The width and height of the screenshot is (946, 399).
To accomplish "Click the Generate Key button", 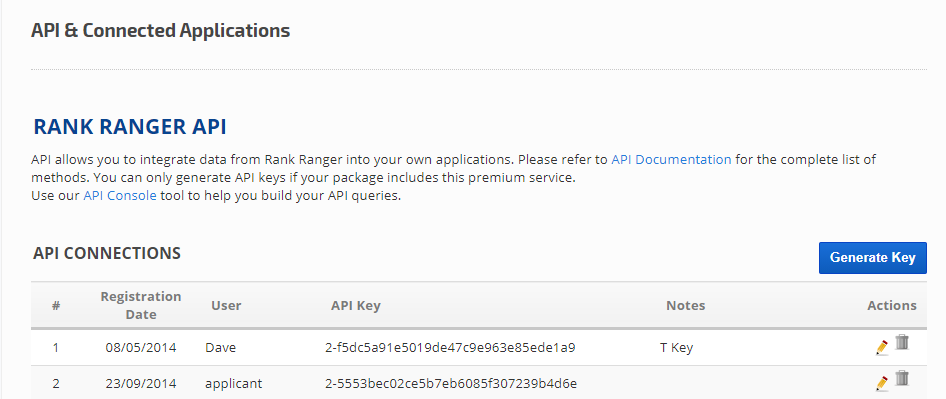I will point(872,258).
